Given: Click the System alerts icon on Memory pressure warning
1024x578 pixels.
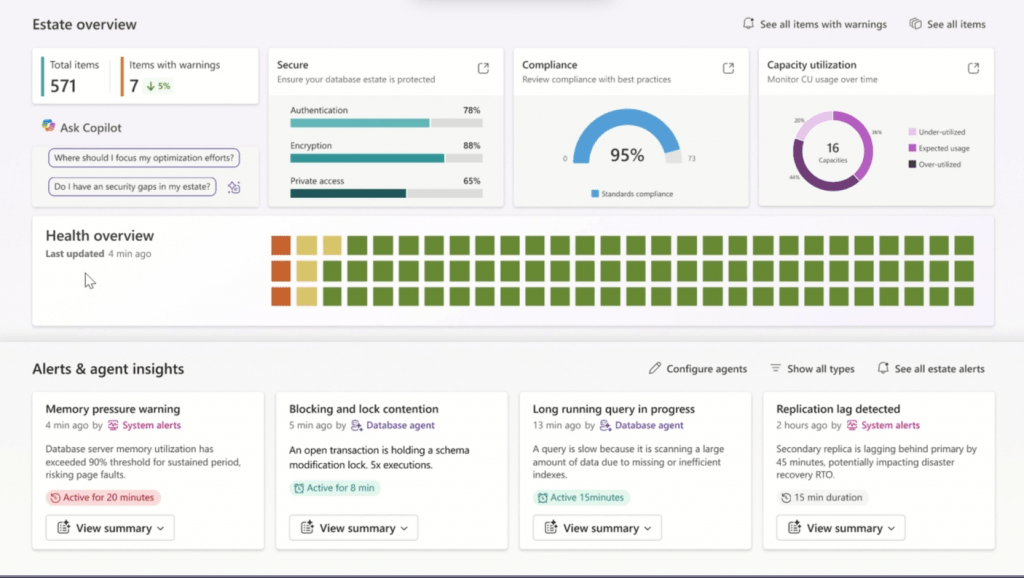Looking at the screenshot, I should pyautogui.click(x=115, y=426).
